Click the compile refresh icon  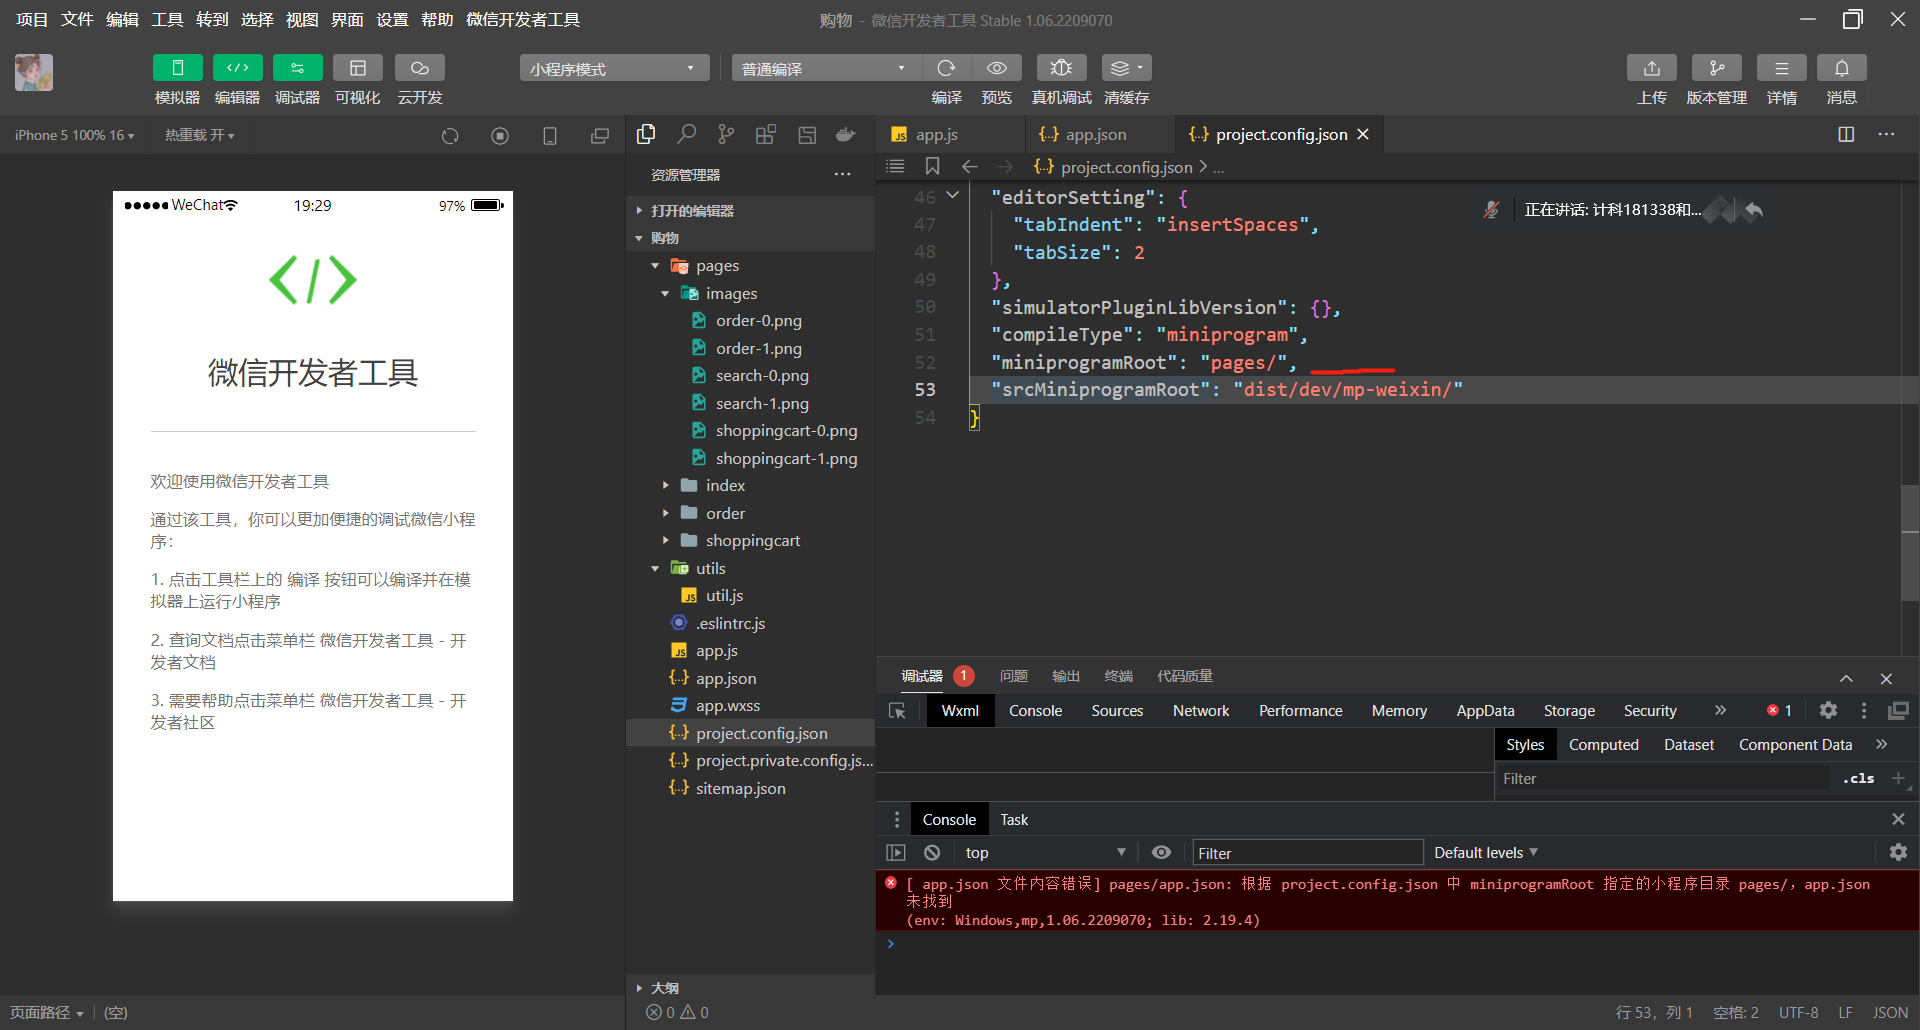tap(946, 68)
